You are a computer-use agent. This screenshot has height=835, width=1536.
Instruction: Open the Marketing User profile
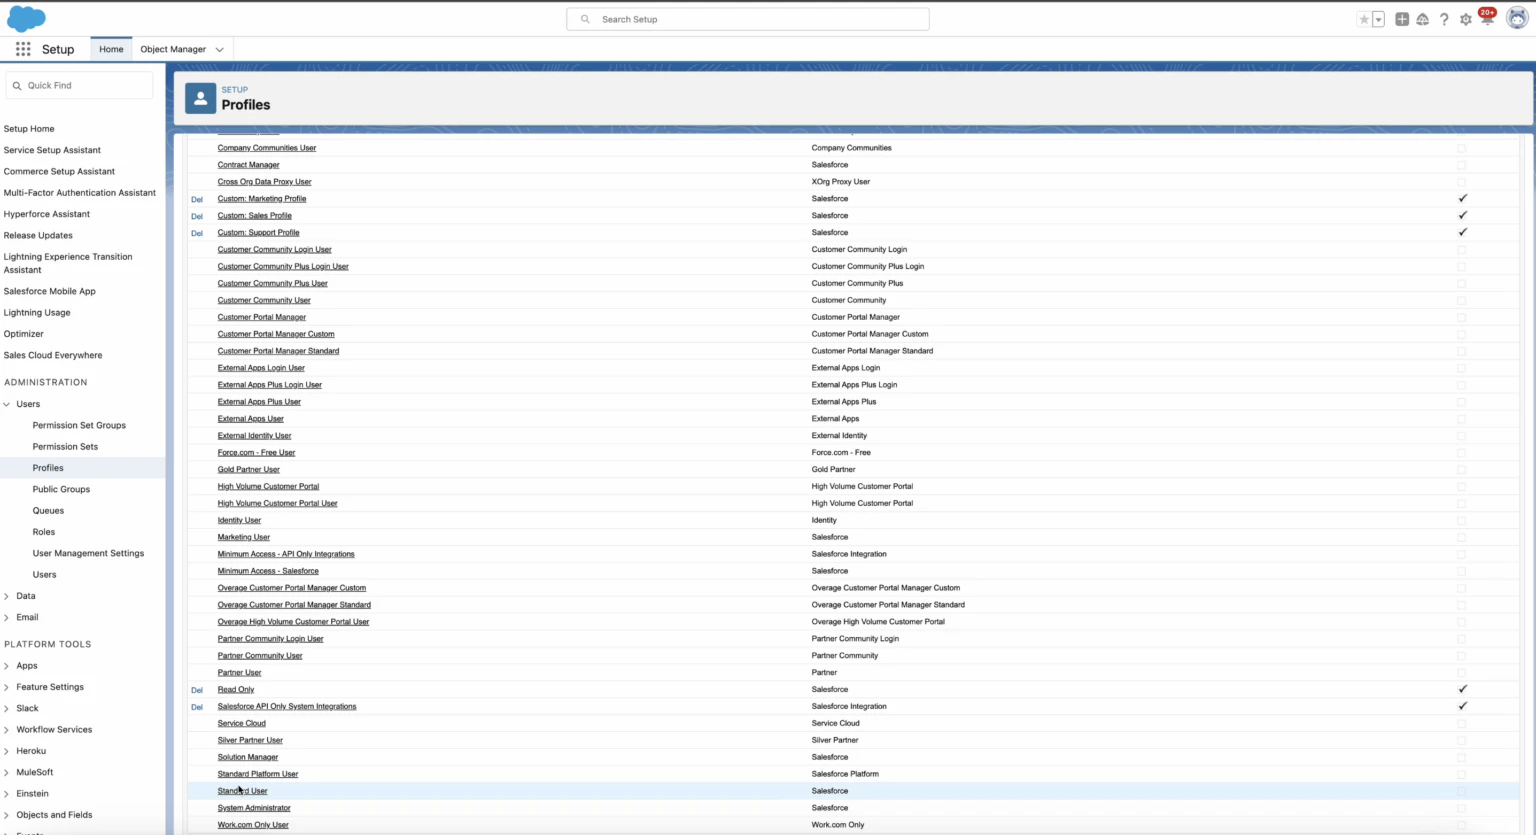point(244,537)
